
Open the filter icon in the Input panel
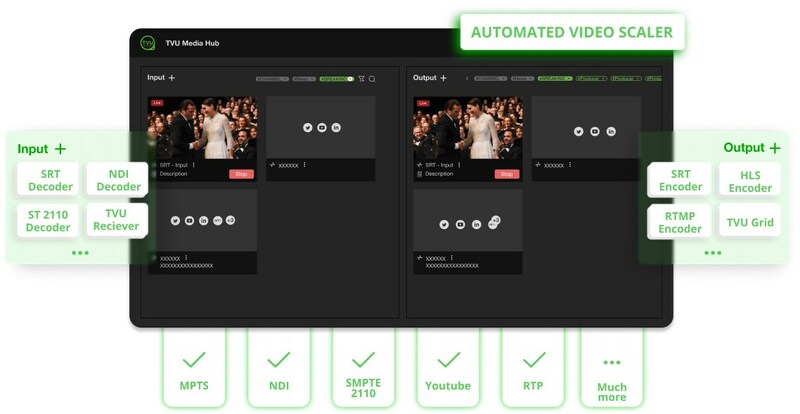tap(361, 78)
